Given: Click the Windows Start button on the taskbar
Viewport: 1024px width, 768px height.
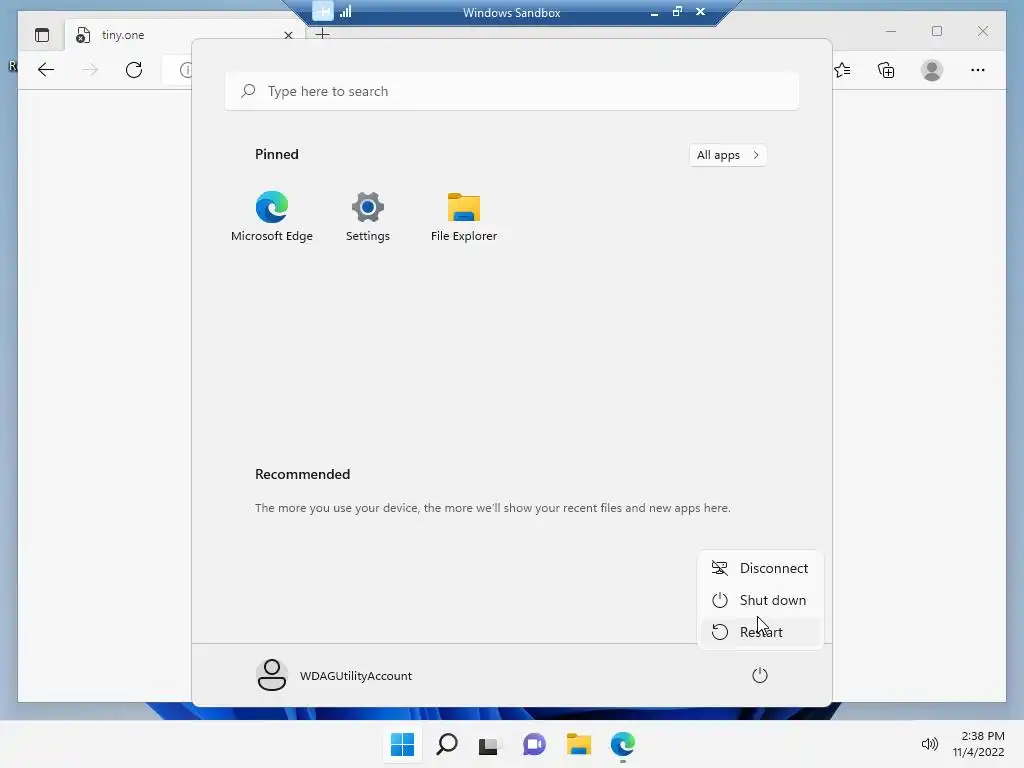Looking at the screenshot, I should [402, 744].
